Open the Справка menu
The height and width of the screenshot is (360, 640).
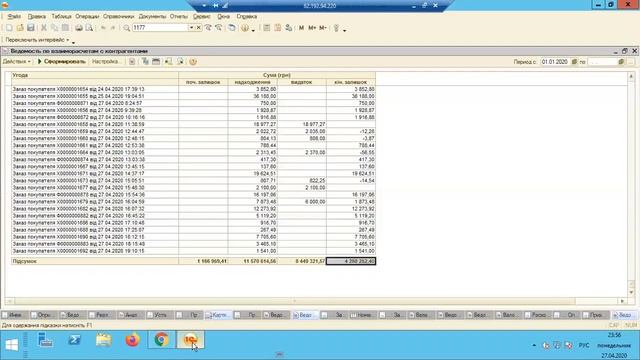247,16
